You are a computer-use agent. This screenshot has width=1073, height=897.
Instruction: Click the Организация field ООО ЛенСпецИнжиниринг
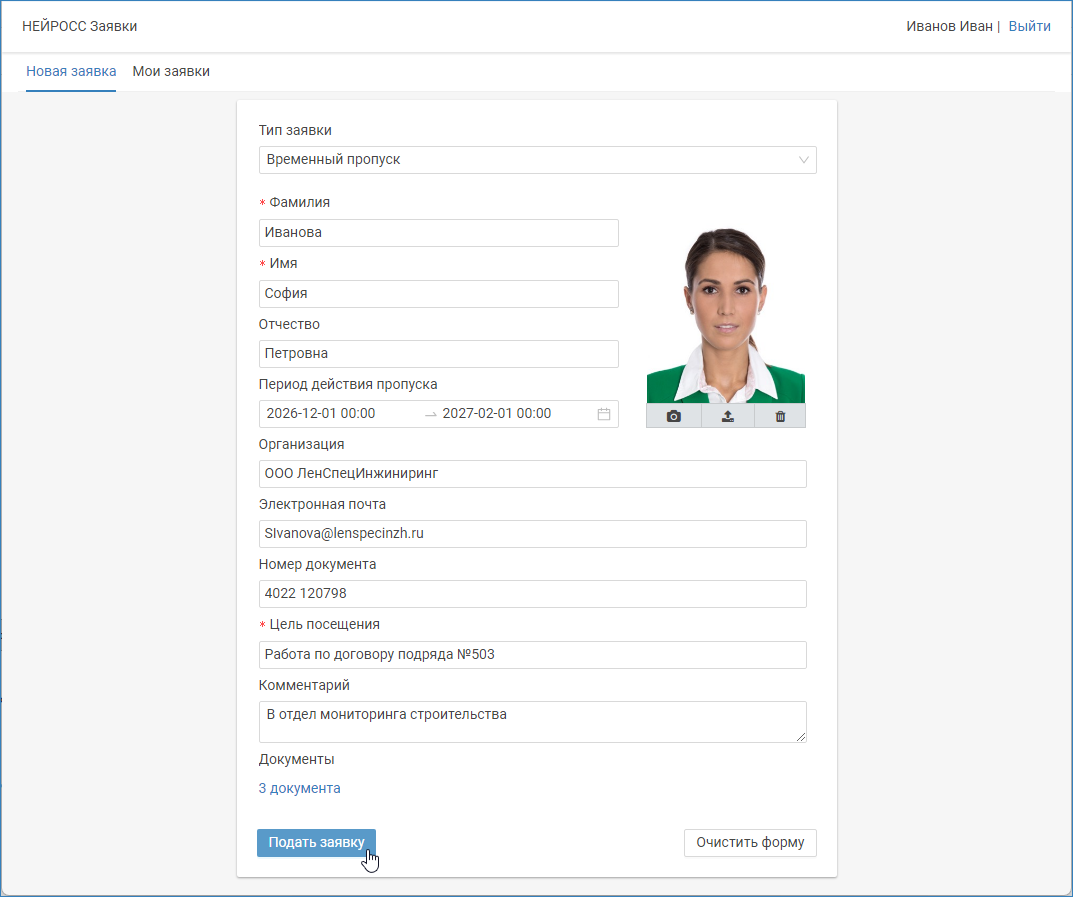coord(532,474)
